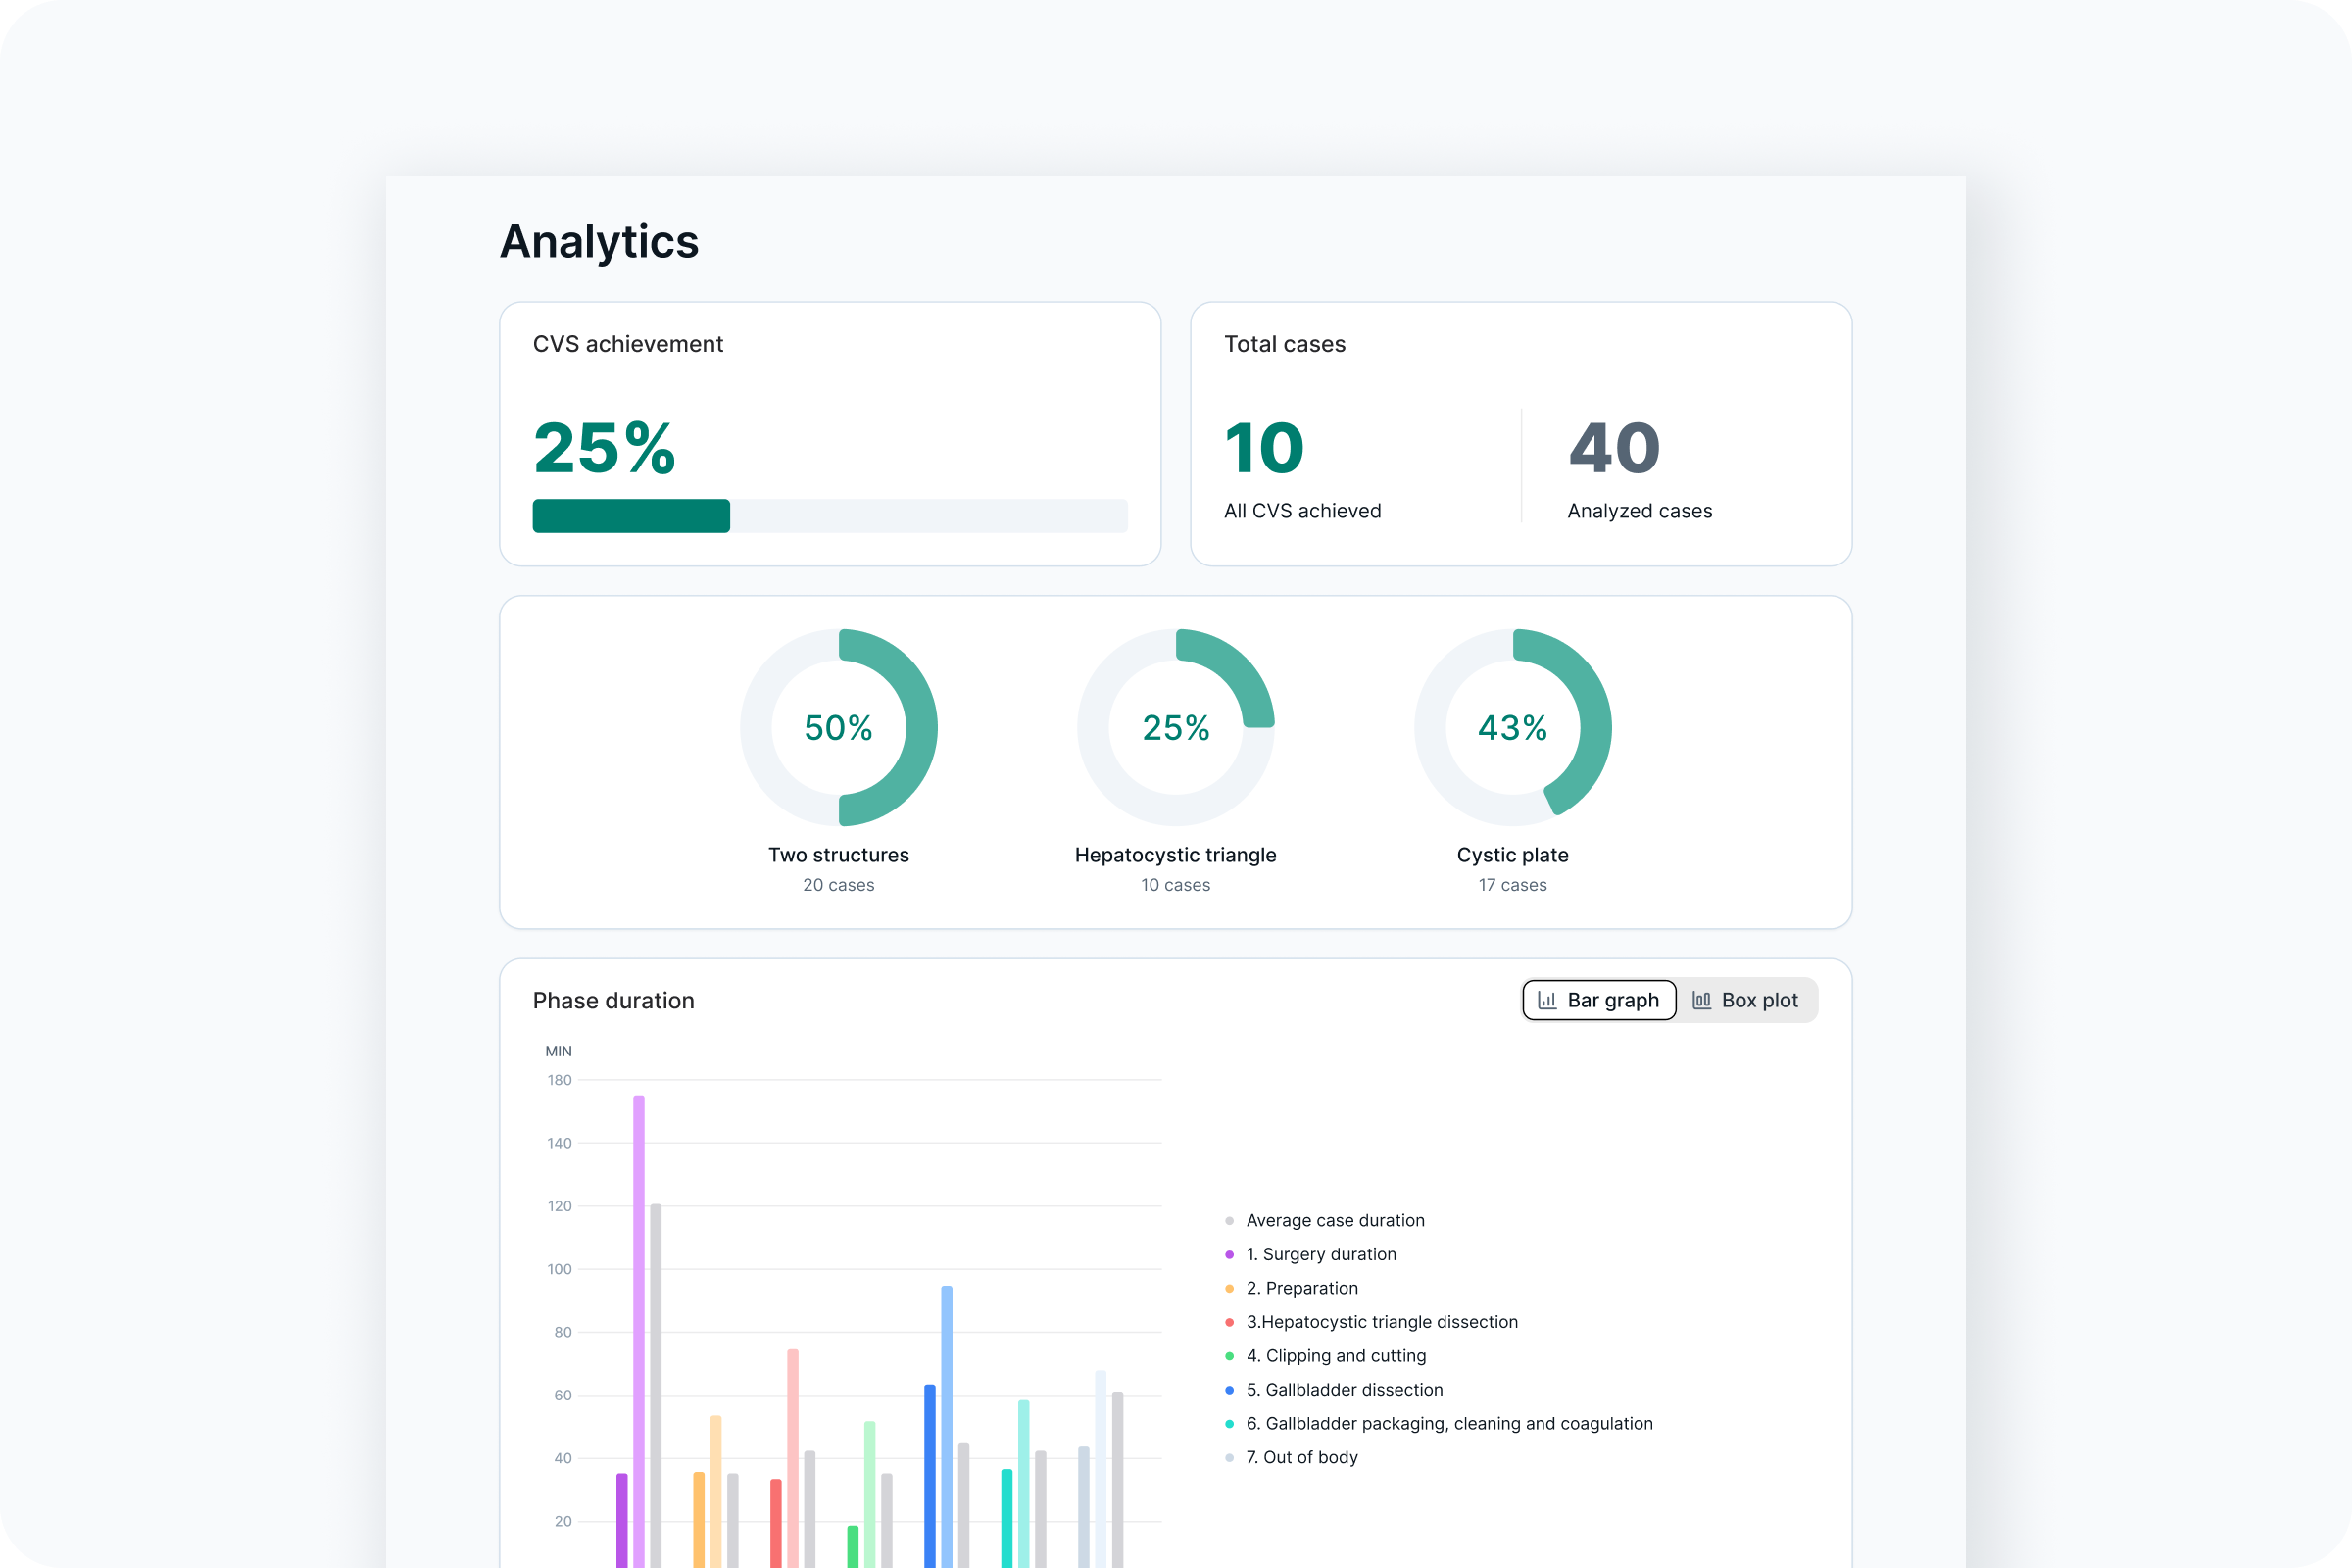Click the red Hepatocystic triangle dissection legend dot
Viewport: 2352px width, 1568px height.
(1228, 1321)
